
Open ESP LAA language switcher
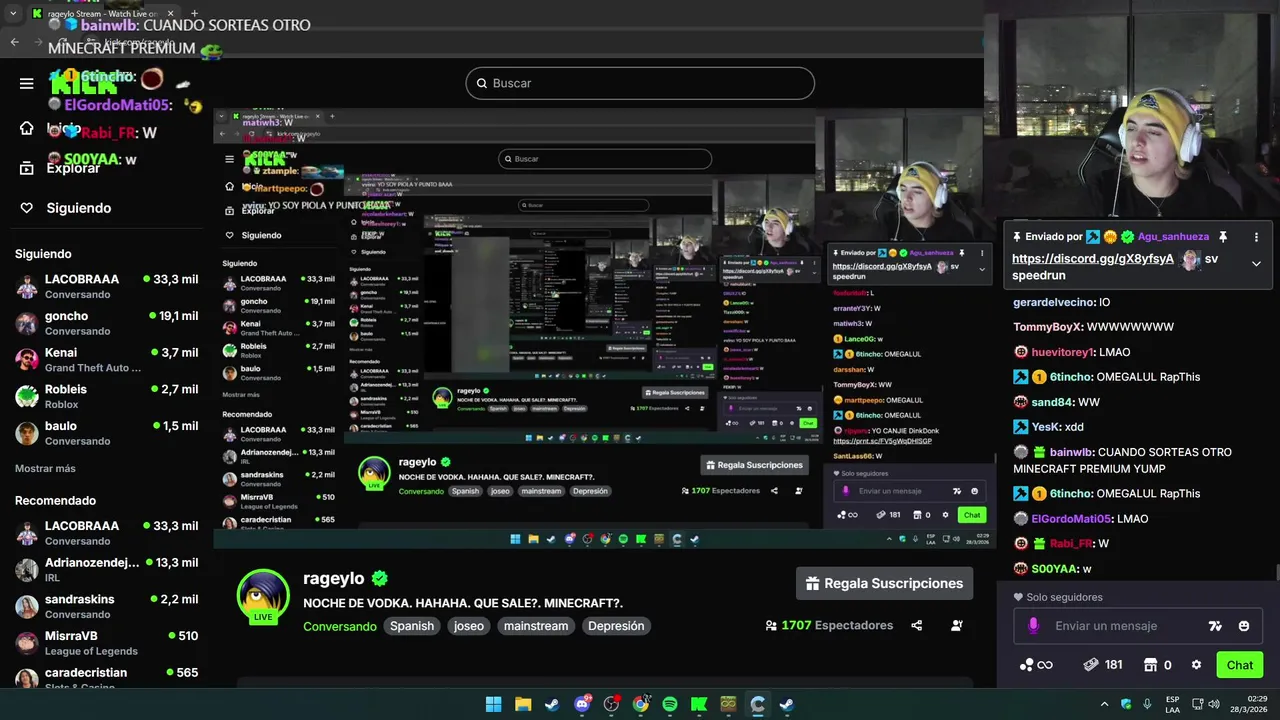[1172, 704]
